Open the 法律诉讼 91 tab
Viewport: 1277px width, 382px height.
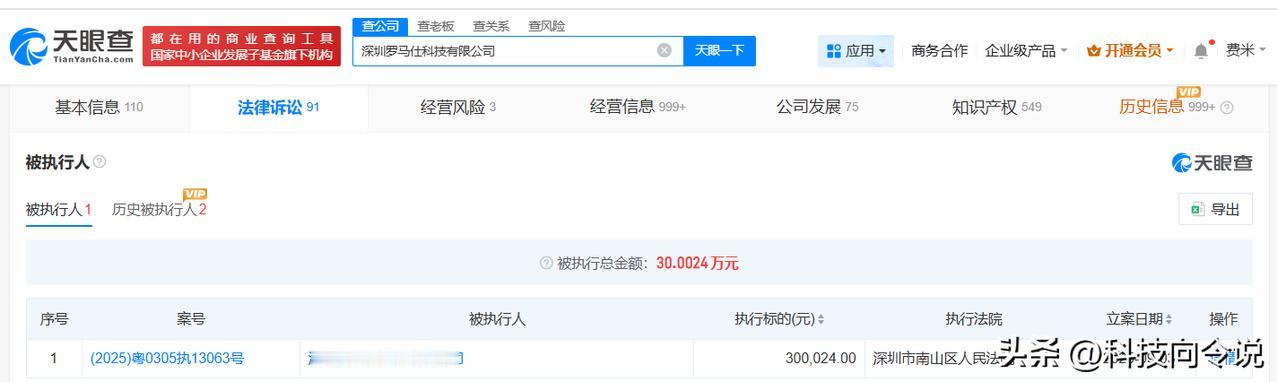278,107
